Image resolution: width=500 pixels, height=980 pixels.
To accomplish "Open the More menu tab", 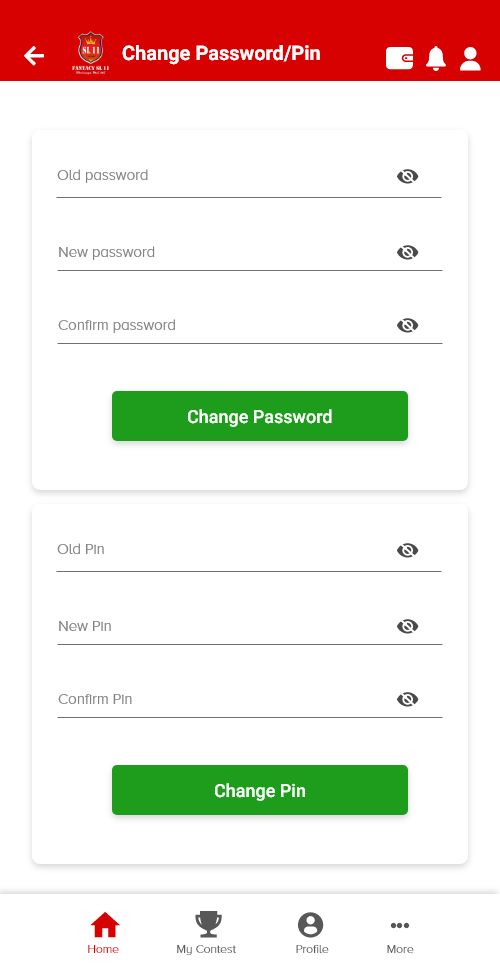I will 400,933.
